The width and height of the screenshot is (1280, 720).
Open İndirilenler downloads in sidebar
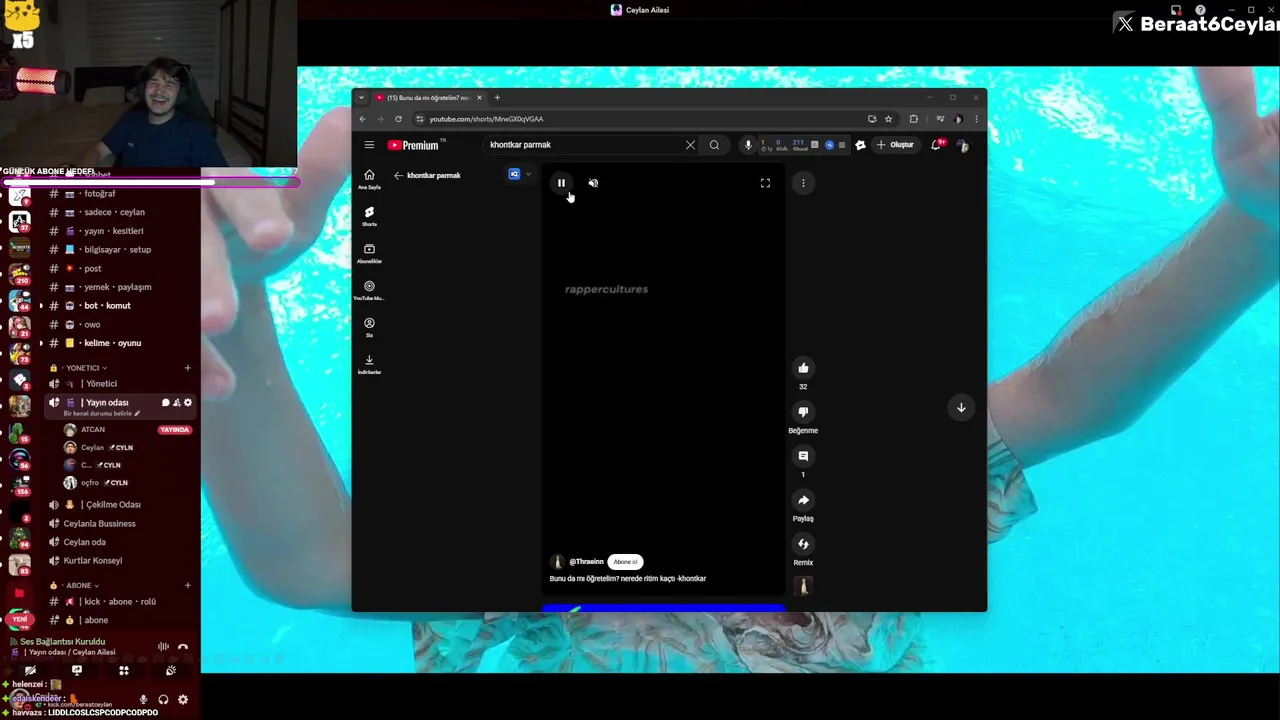(369, 364)
